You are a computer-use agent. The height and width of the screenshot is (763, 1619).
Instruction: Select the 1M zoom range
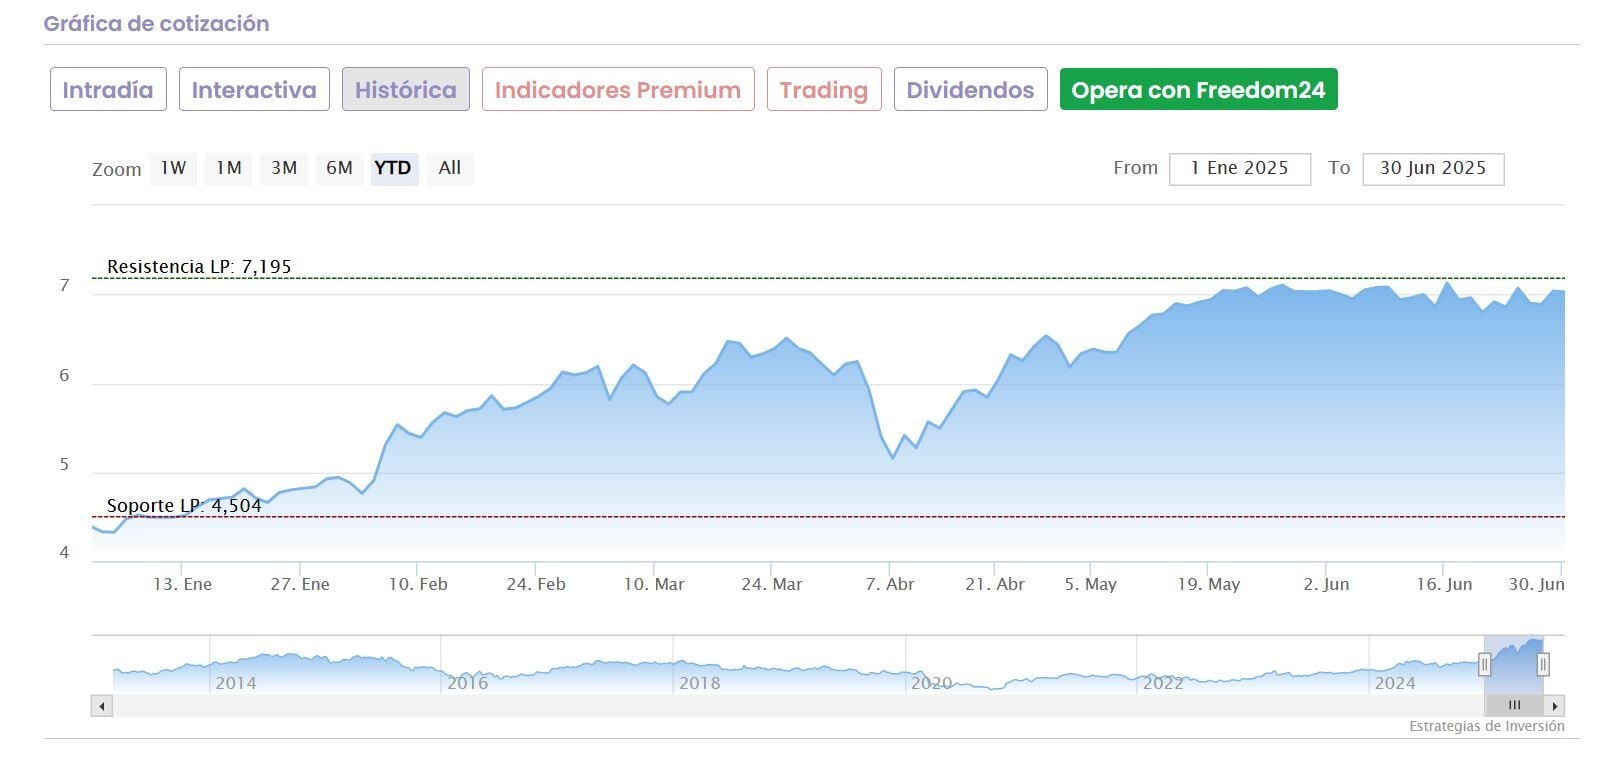pyautogui.click(x=229, y=168)
